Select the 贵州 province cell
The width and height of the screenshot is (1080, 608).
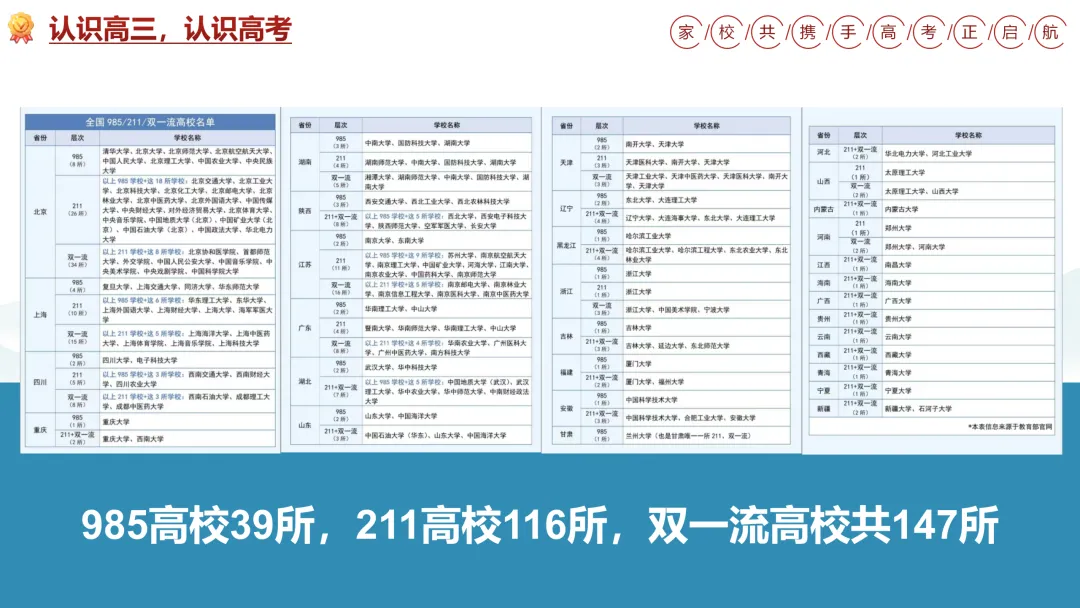pos(824,319)
